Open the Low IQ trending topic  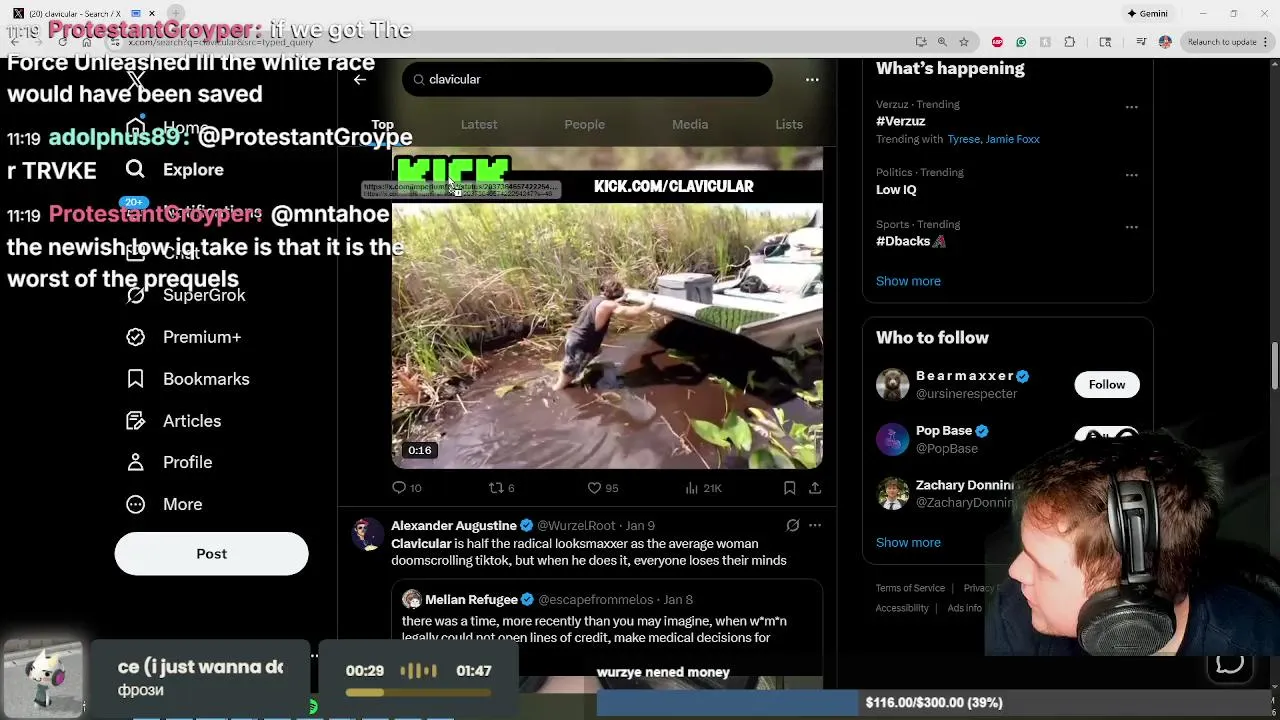coord(896,190)
